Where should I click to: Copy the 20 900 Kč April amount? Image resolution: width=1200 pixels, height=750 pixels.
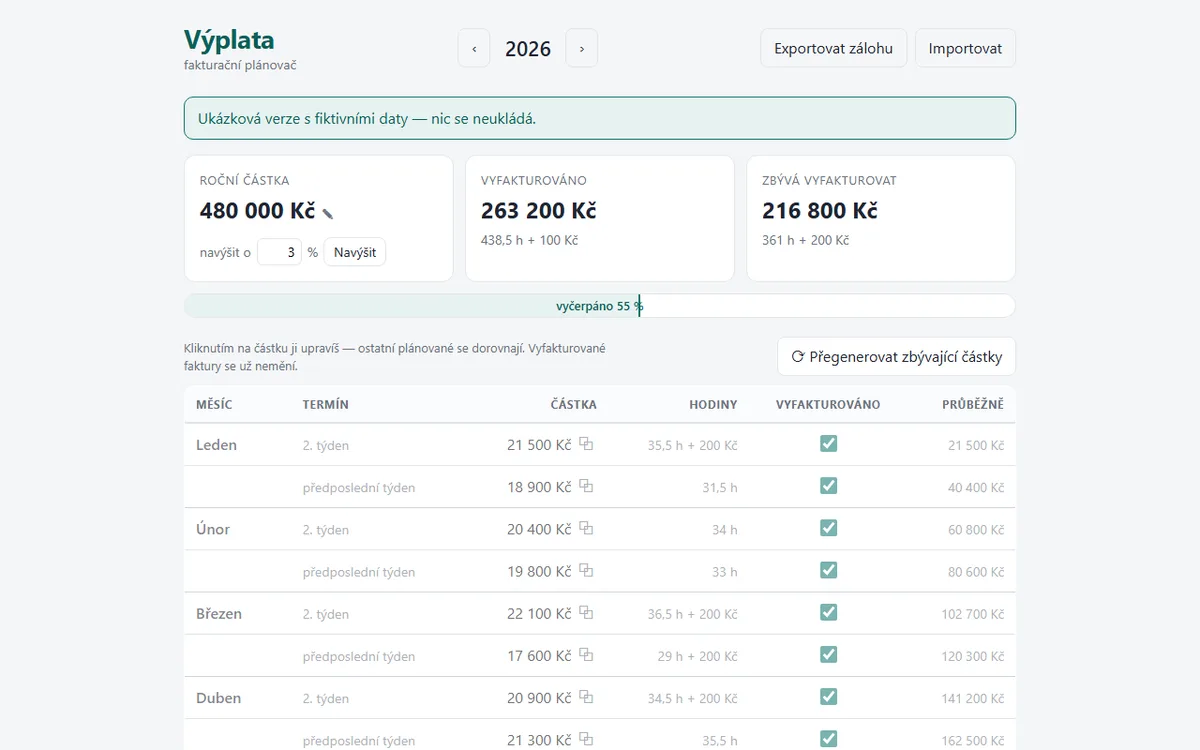click(x=587, y=697)
